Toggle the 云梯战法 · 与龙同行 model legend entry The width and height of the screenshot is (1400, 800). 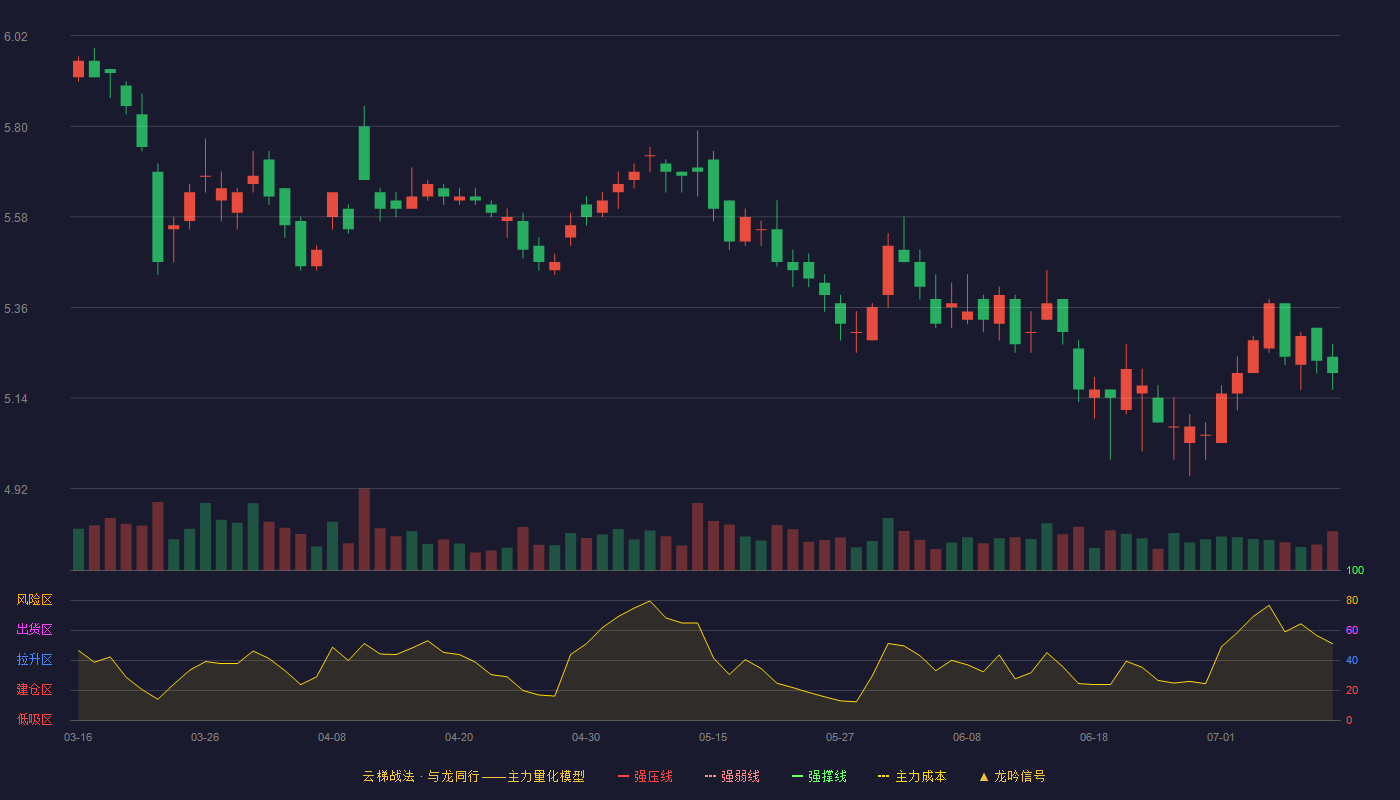pos(473,776)
